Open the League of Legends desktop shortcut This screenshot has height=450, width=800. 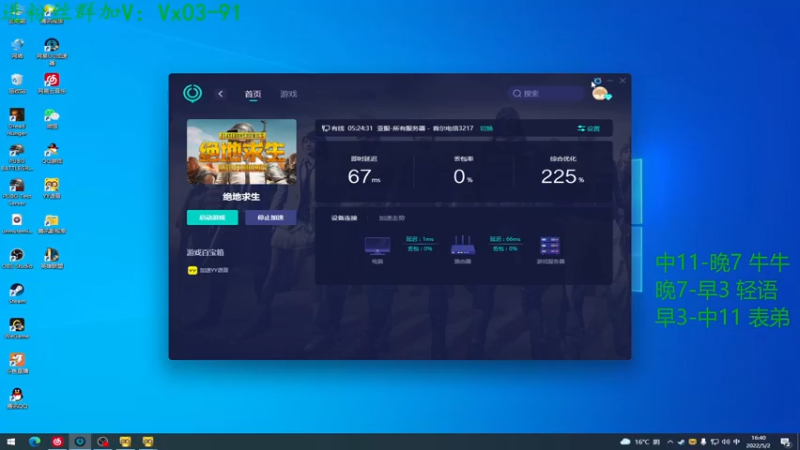52,259
